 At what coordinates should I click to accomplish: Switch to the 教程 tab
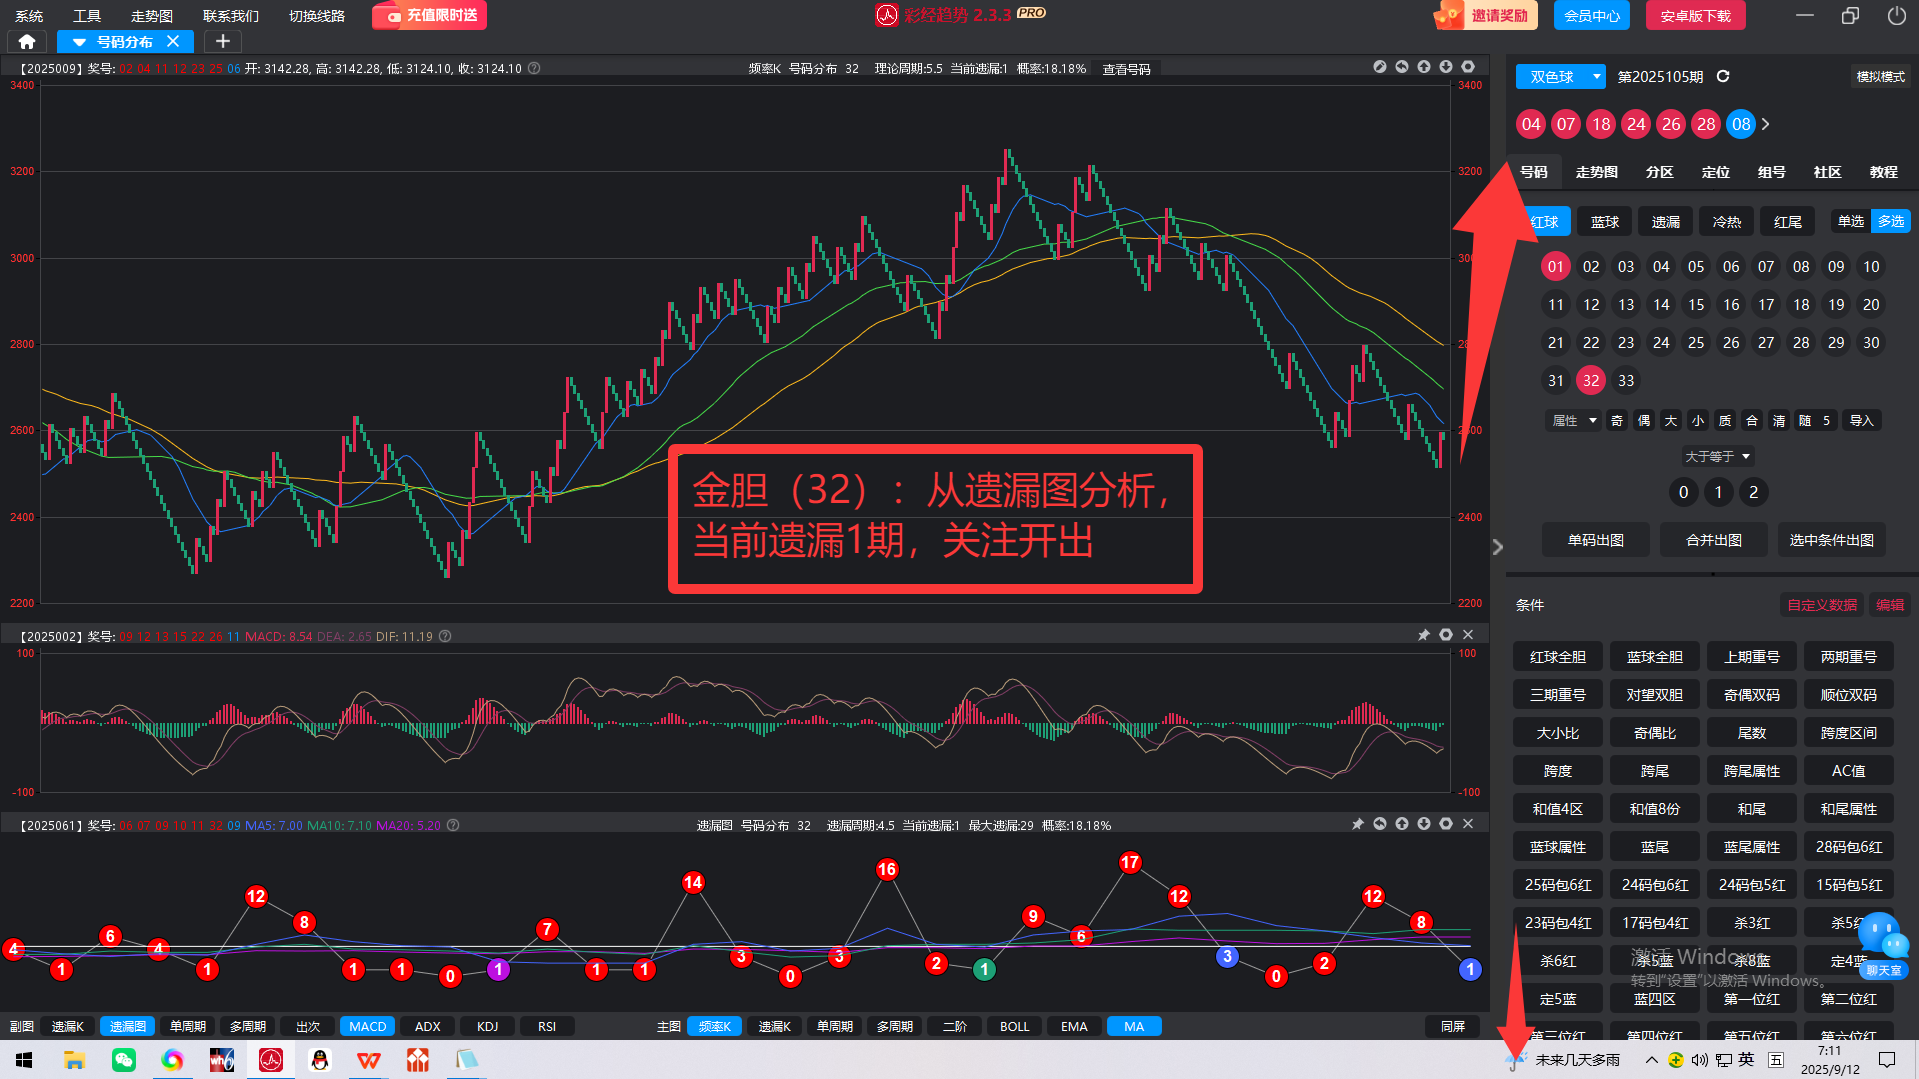[x=1884, y=172]
